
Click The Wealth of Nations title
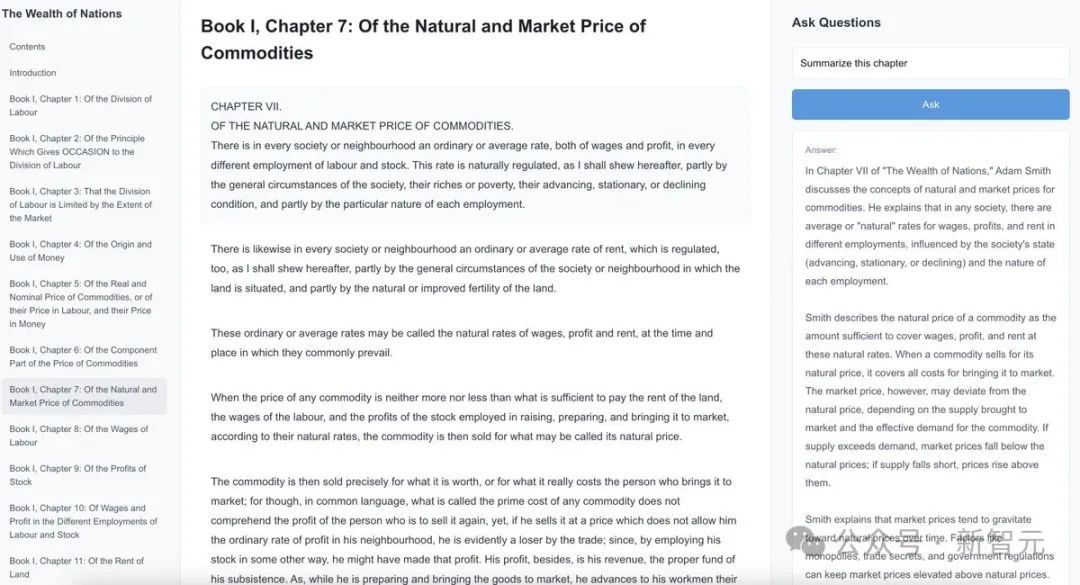point(62,14)
